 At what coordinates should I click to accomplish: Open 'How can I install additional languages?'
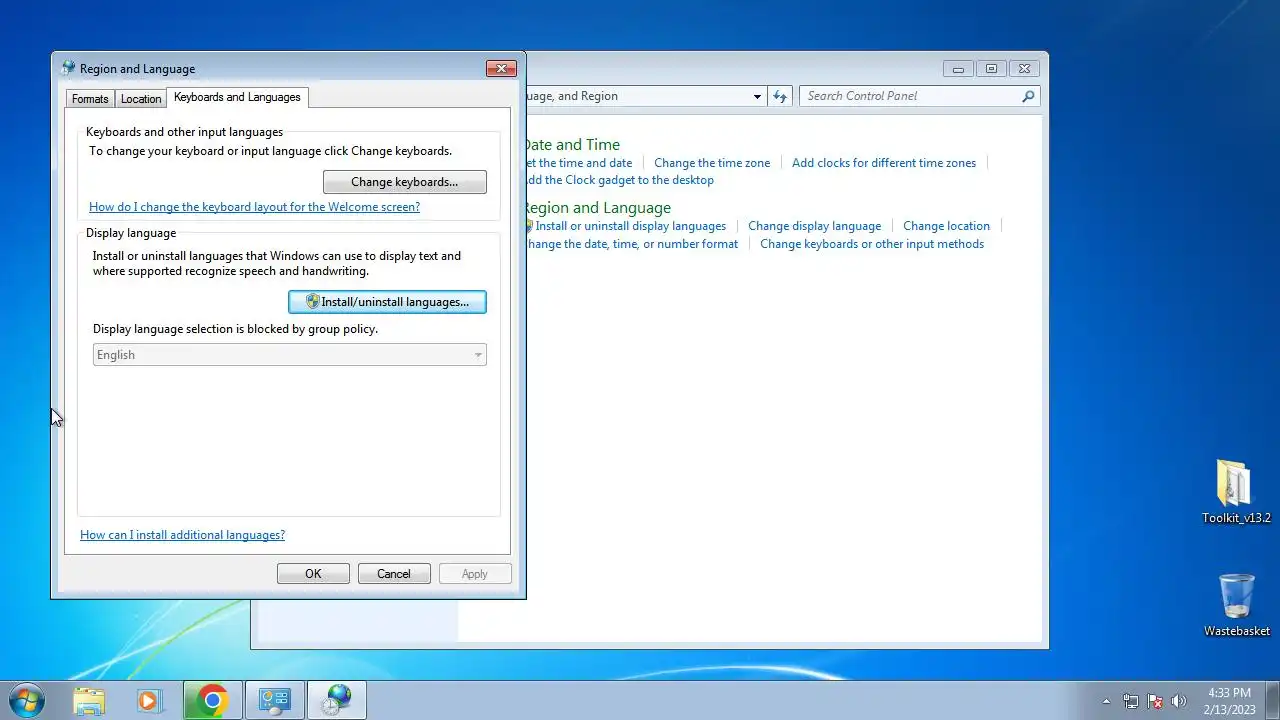[x=182, y=535]
